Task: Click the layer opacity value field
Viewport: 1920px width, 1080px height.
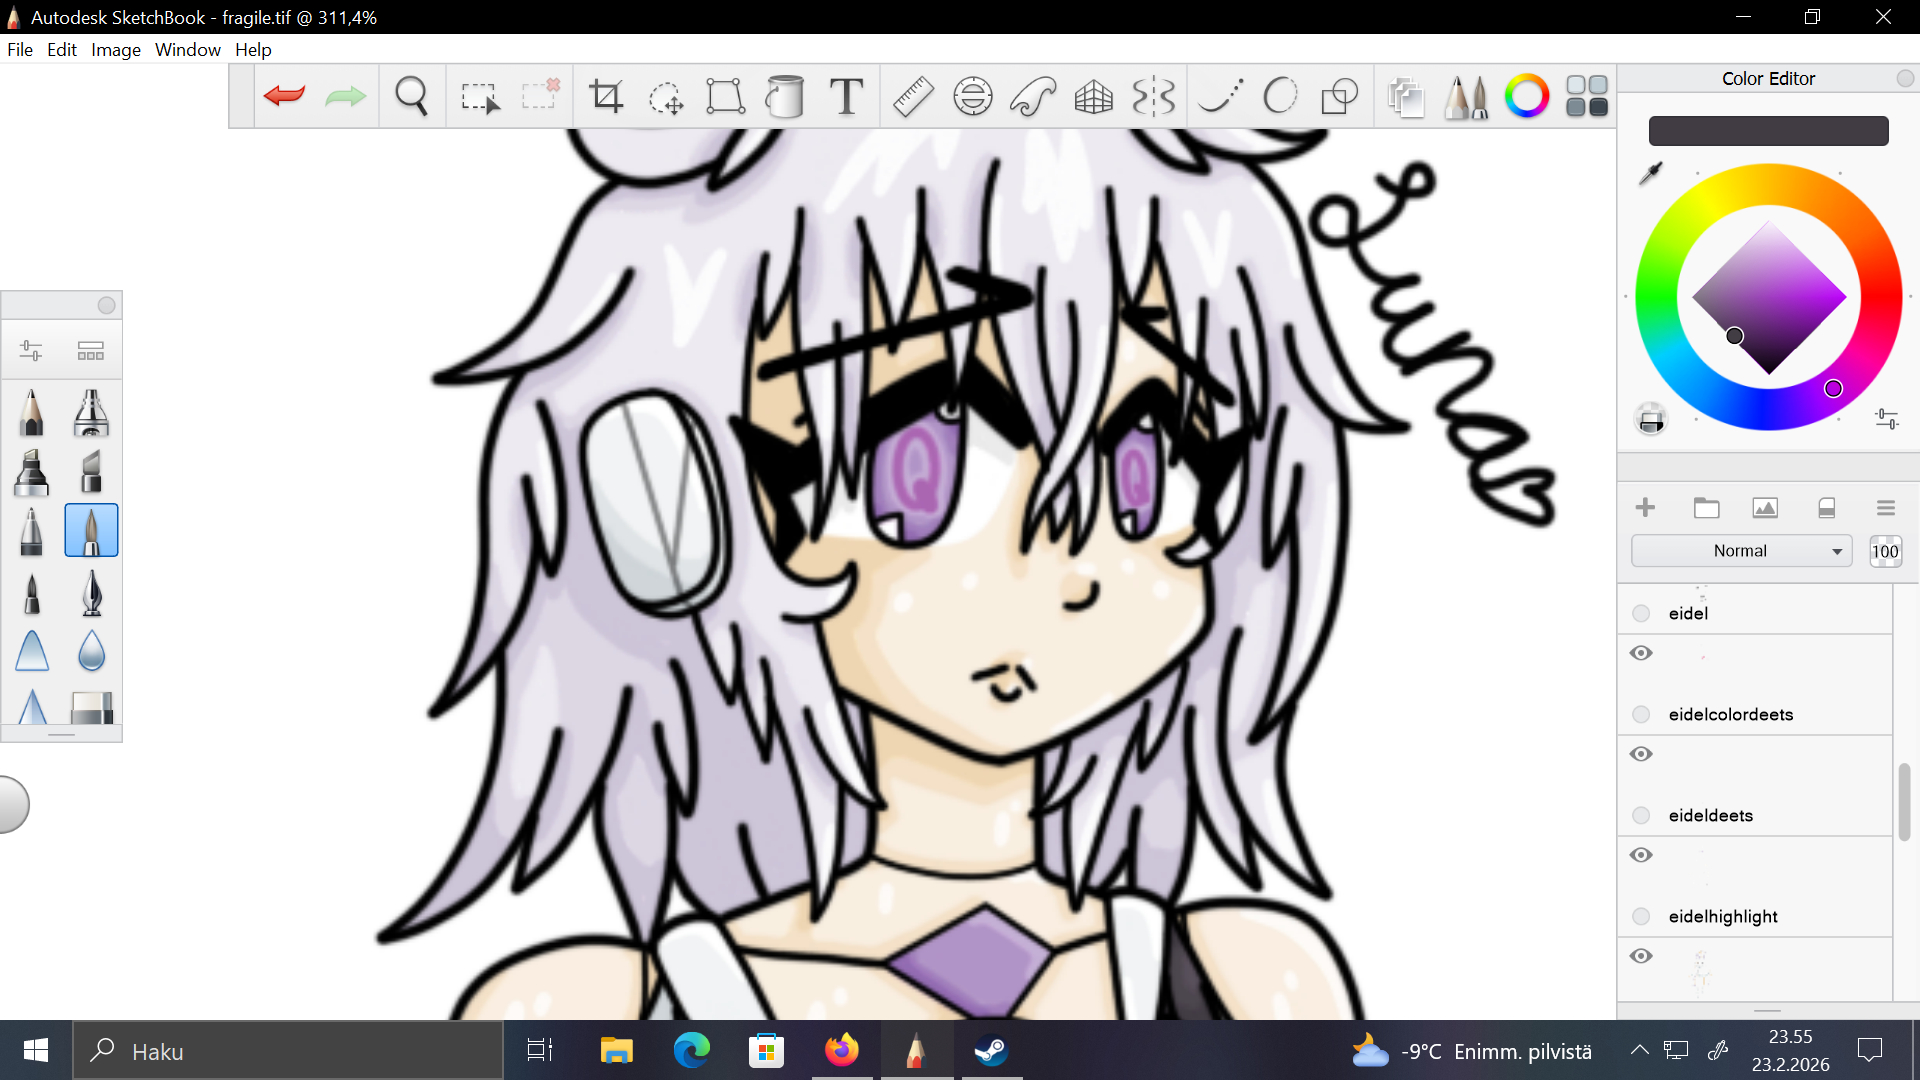Action: [x=1885, y=551]
